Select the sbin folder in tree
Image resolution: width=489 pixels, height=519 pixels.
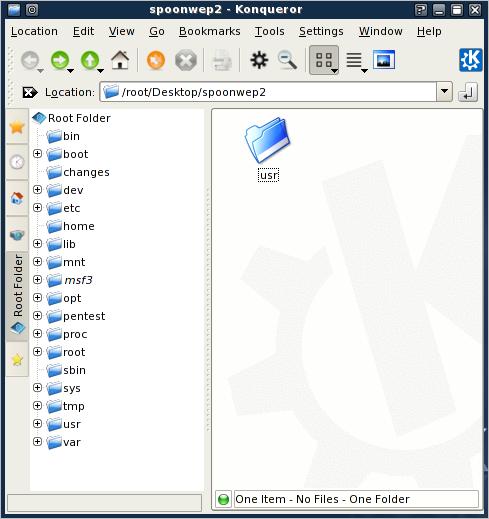coord(66,370)
